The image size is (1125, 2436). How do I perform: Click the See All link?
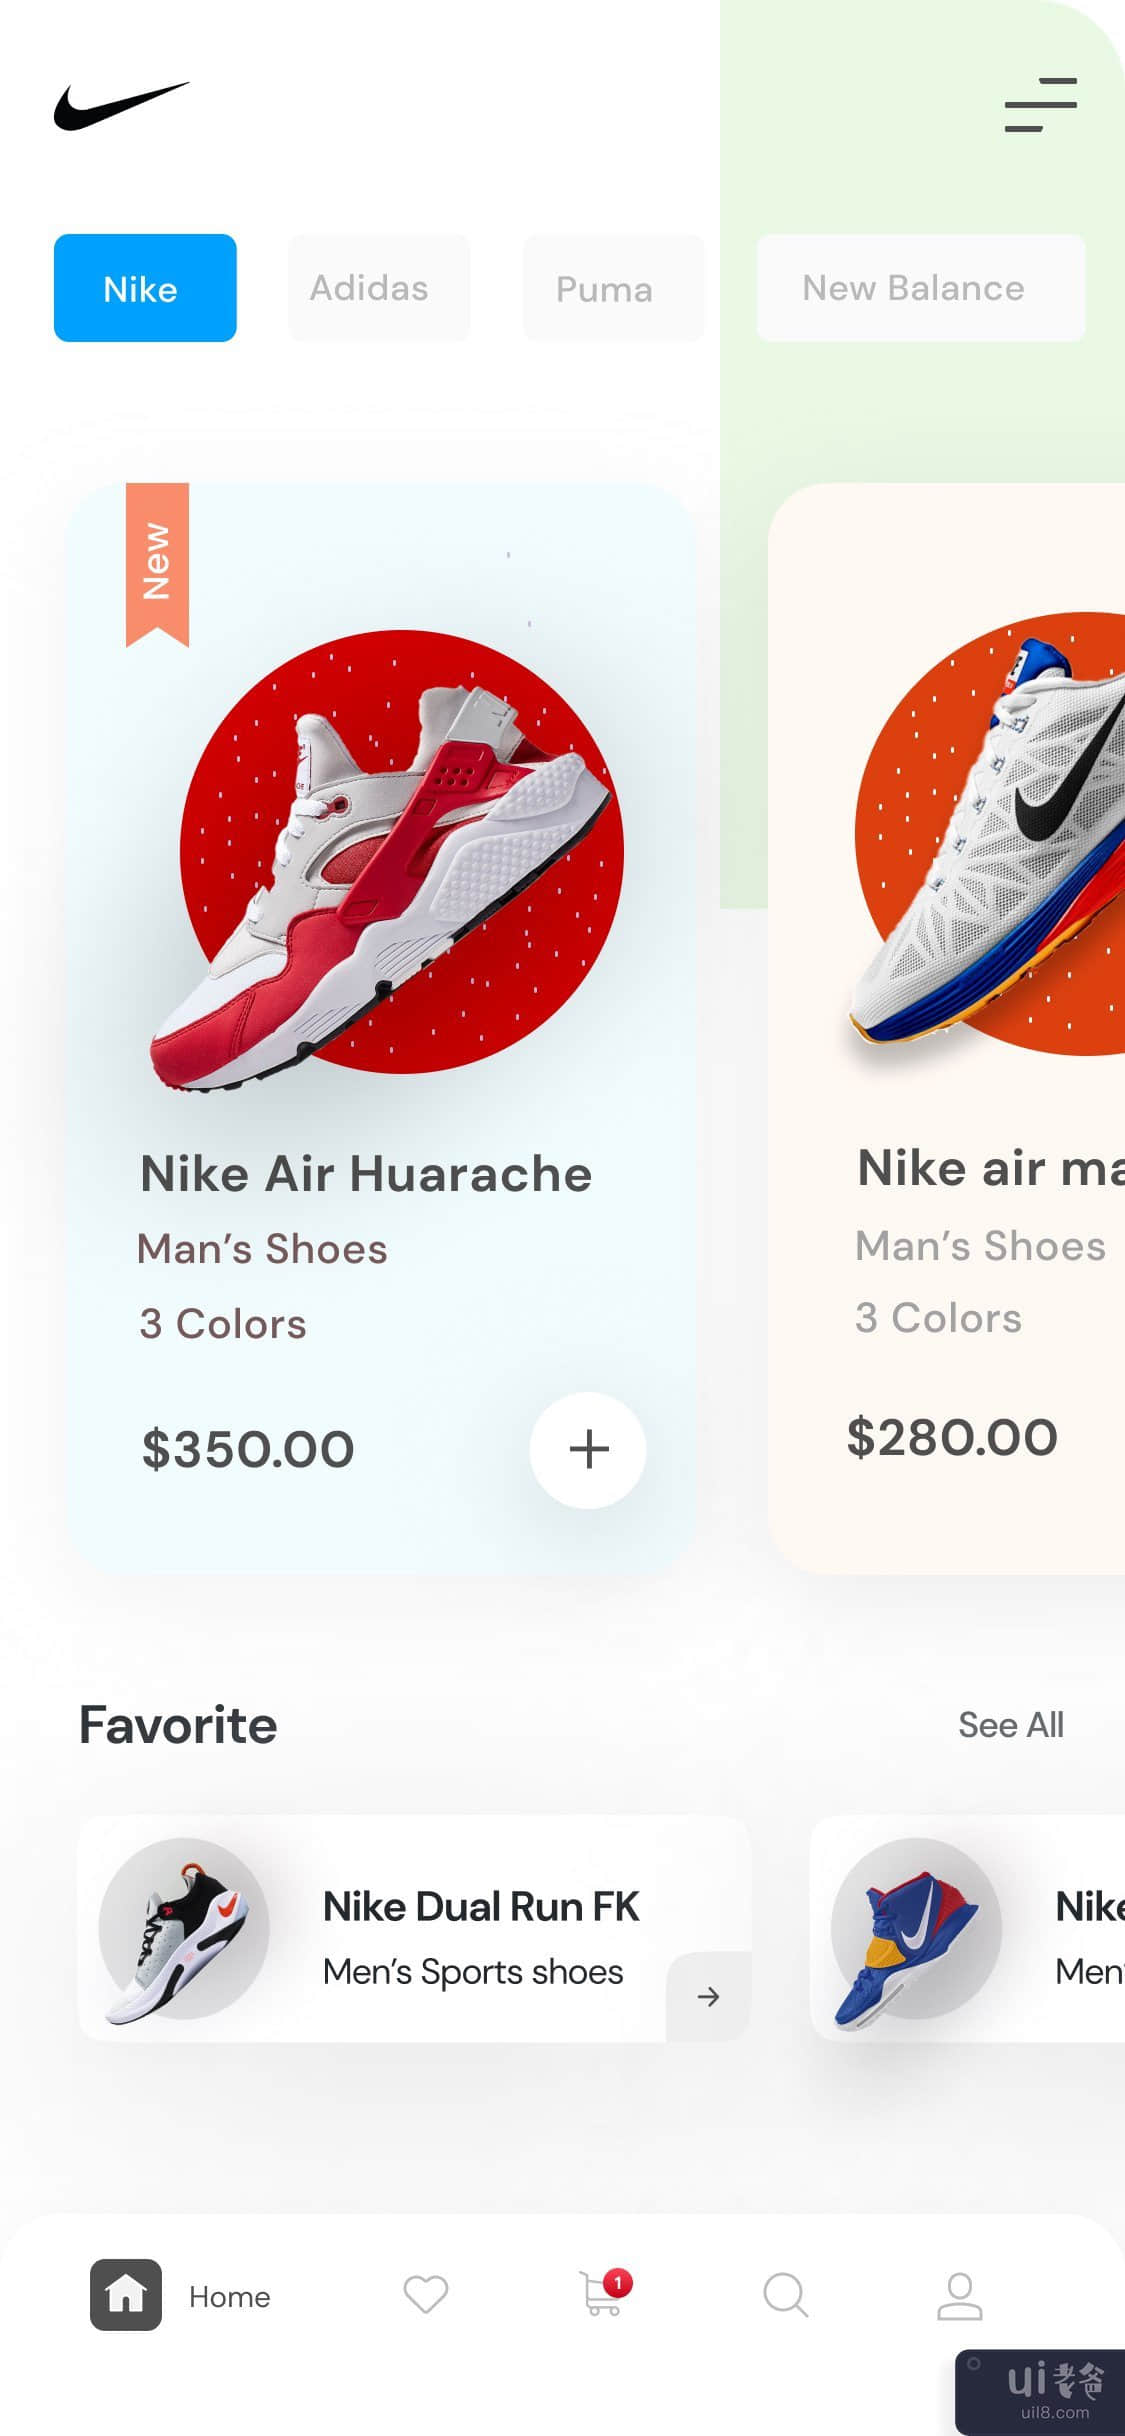point(1010,1725)
